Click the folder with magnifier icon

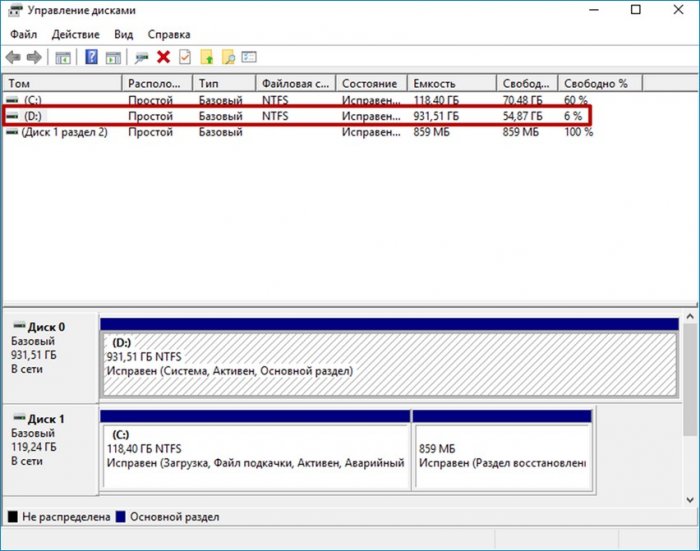(228, 57)
